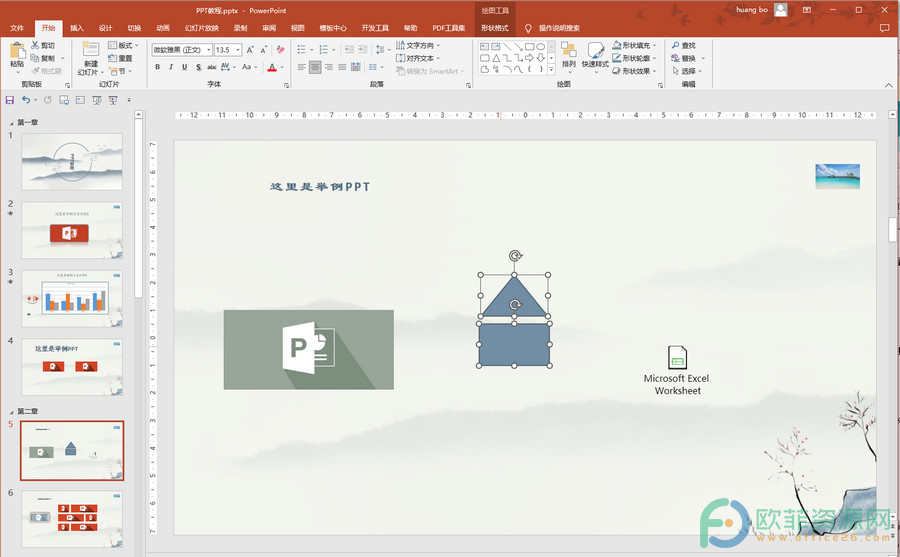Image resolution: width=900 pixels, height=557 pixels.
Task: Align text right in the paragraph group
Action: point(328,67)
